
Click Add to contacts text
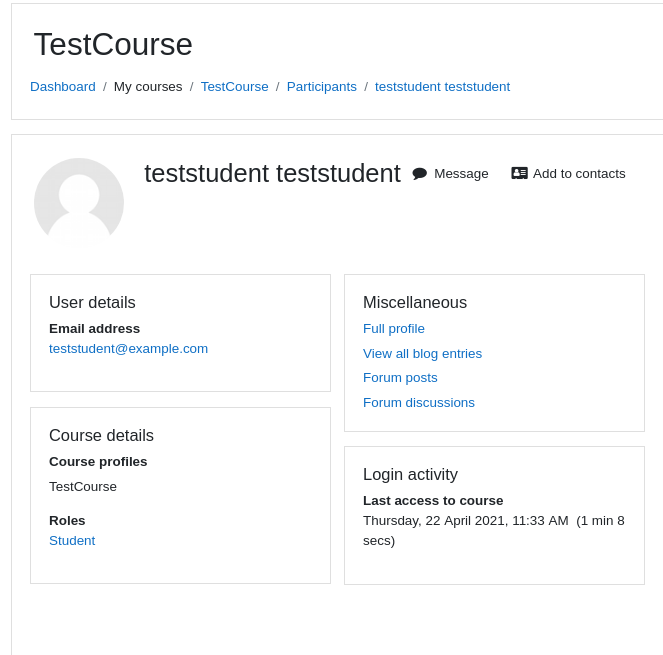click(x=579, y=173)
